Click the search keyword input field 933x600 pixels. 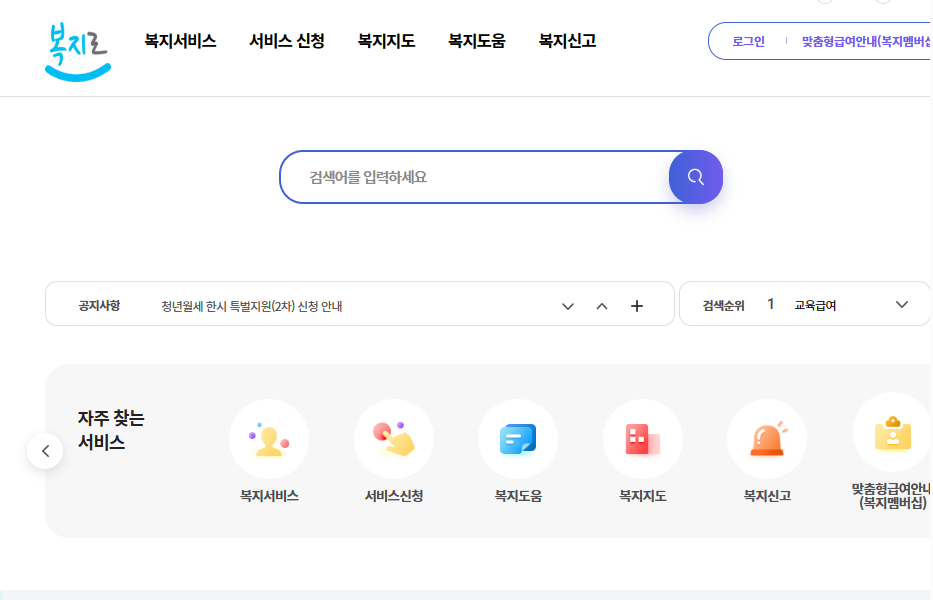click(x=470, y=176)
